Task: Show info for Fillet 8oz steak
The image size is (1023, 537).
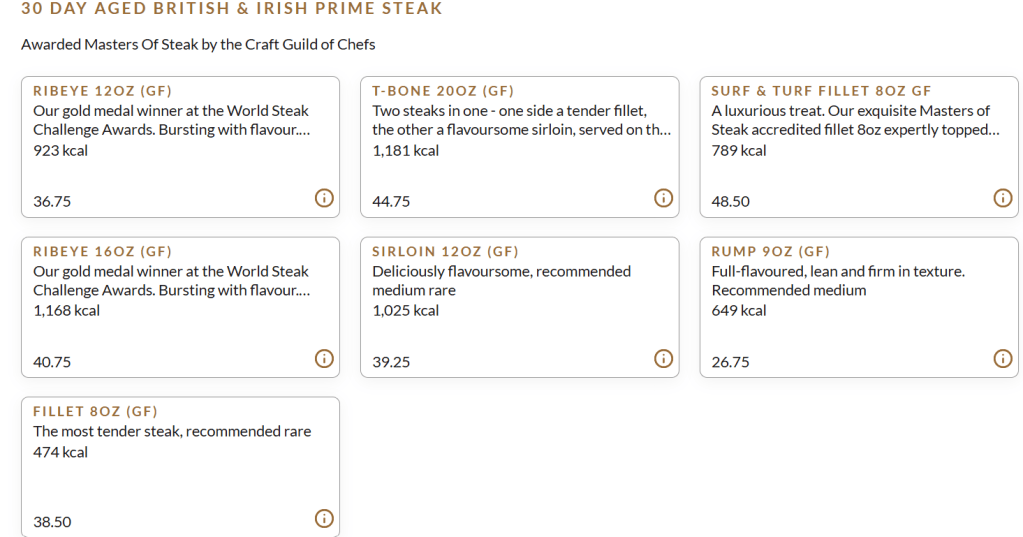Action: pos(323,518)
